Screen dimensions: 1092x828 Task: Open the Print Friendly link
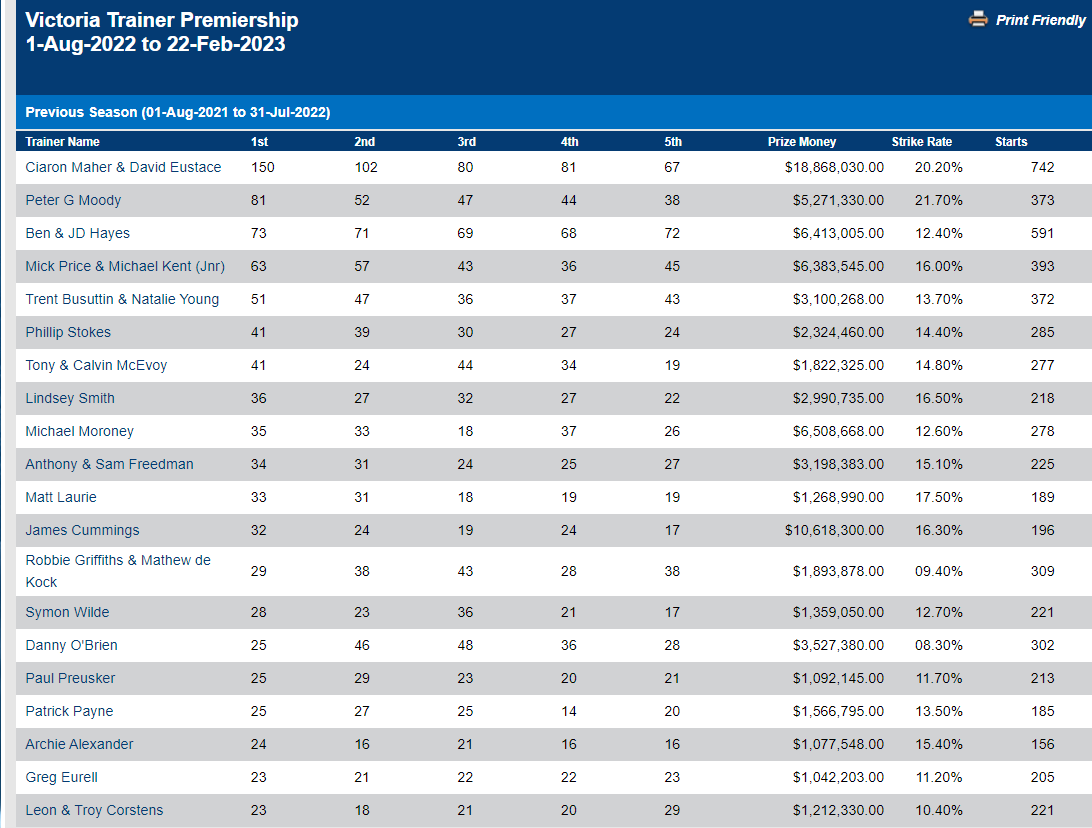(1040, 20)
